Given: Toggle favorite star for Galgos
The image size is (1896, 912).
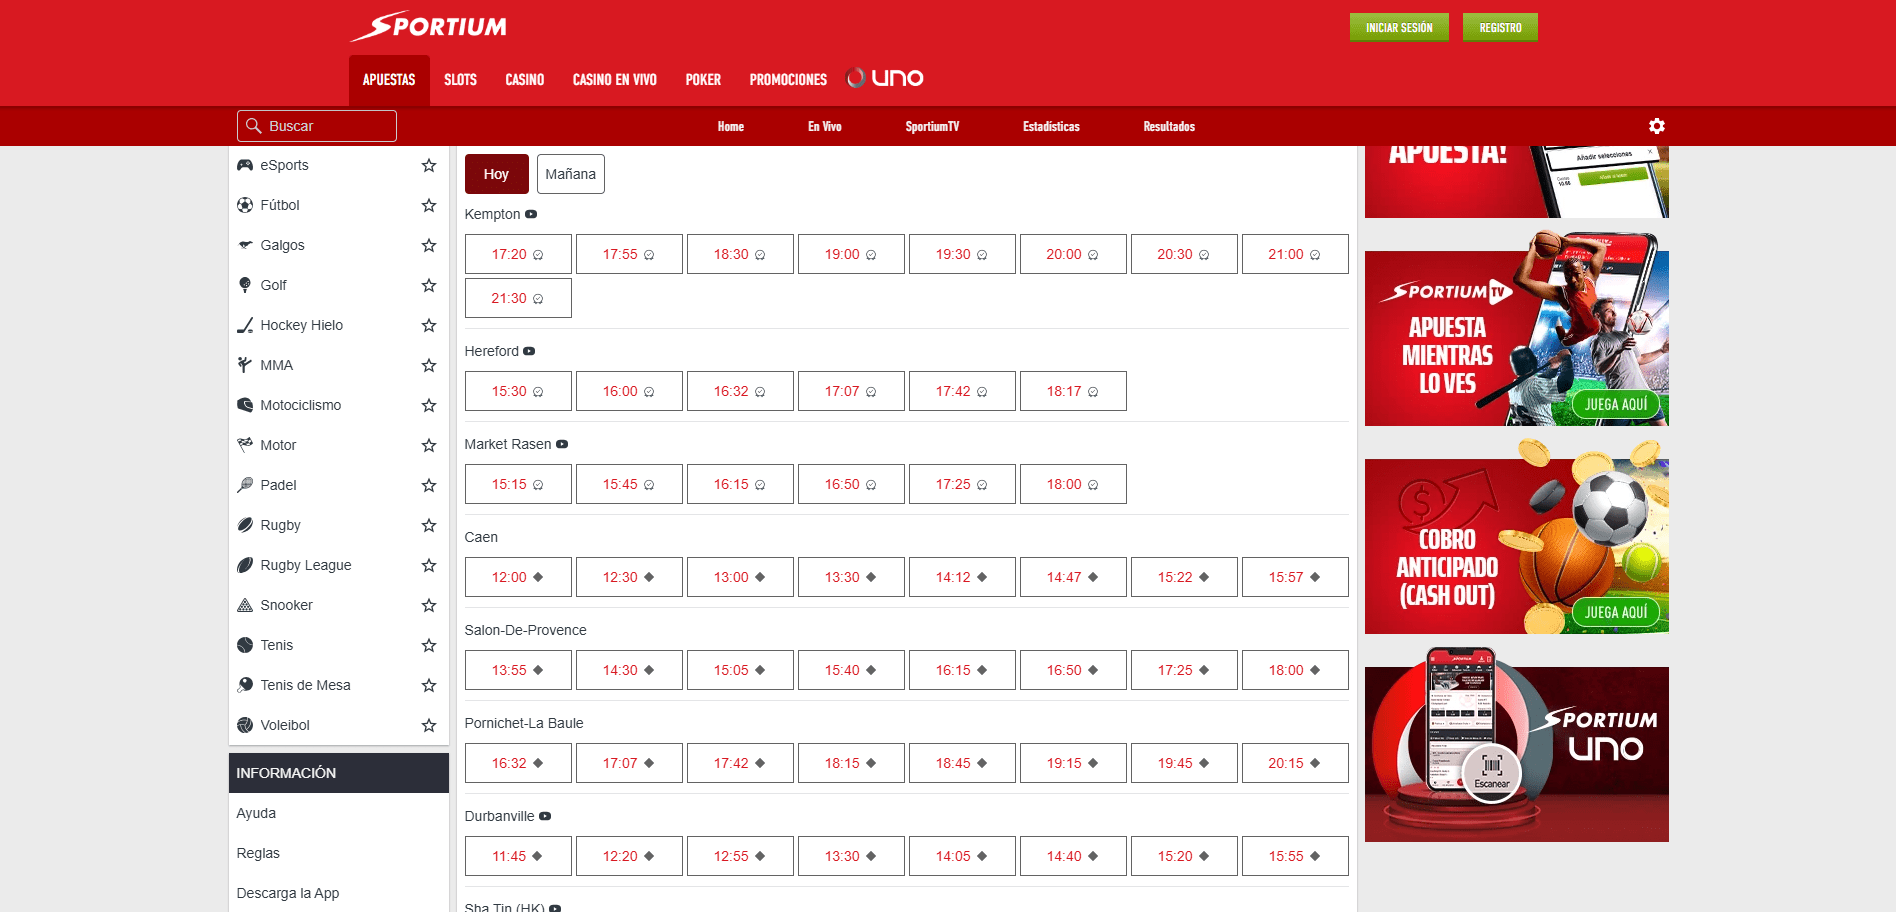Looking at the screenshot, I should (429, 245).
